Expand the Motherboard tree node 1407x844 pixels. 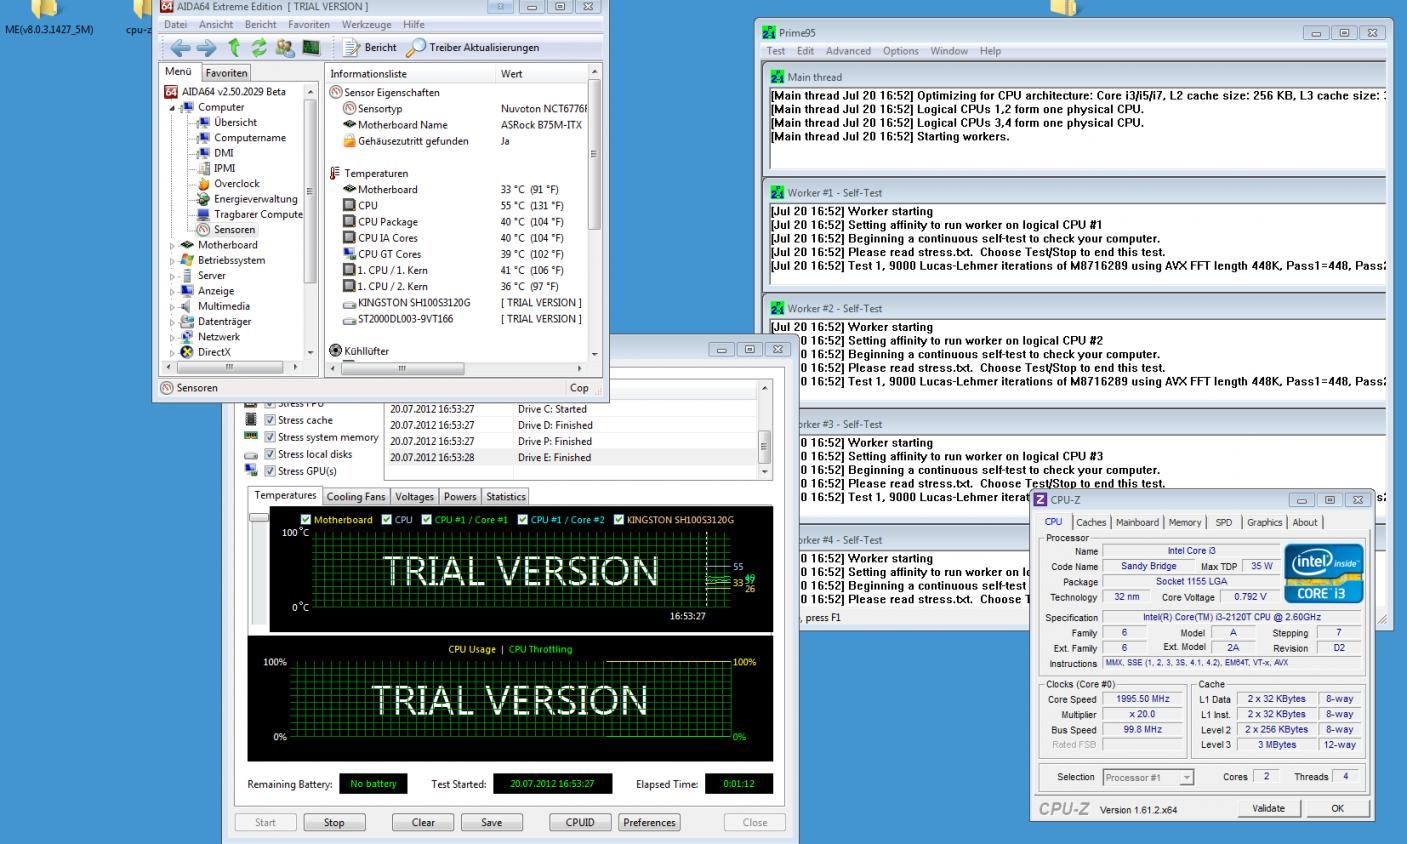coord(171,245)
